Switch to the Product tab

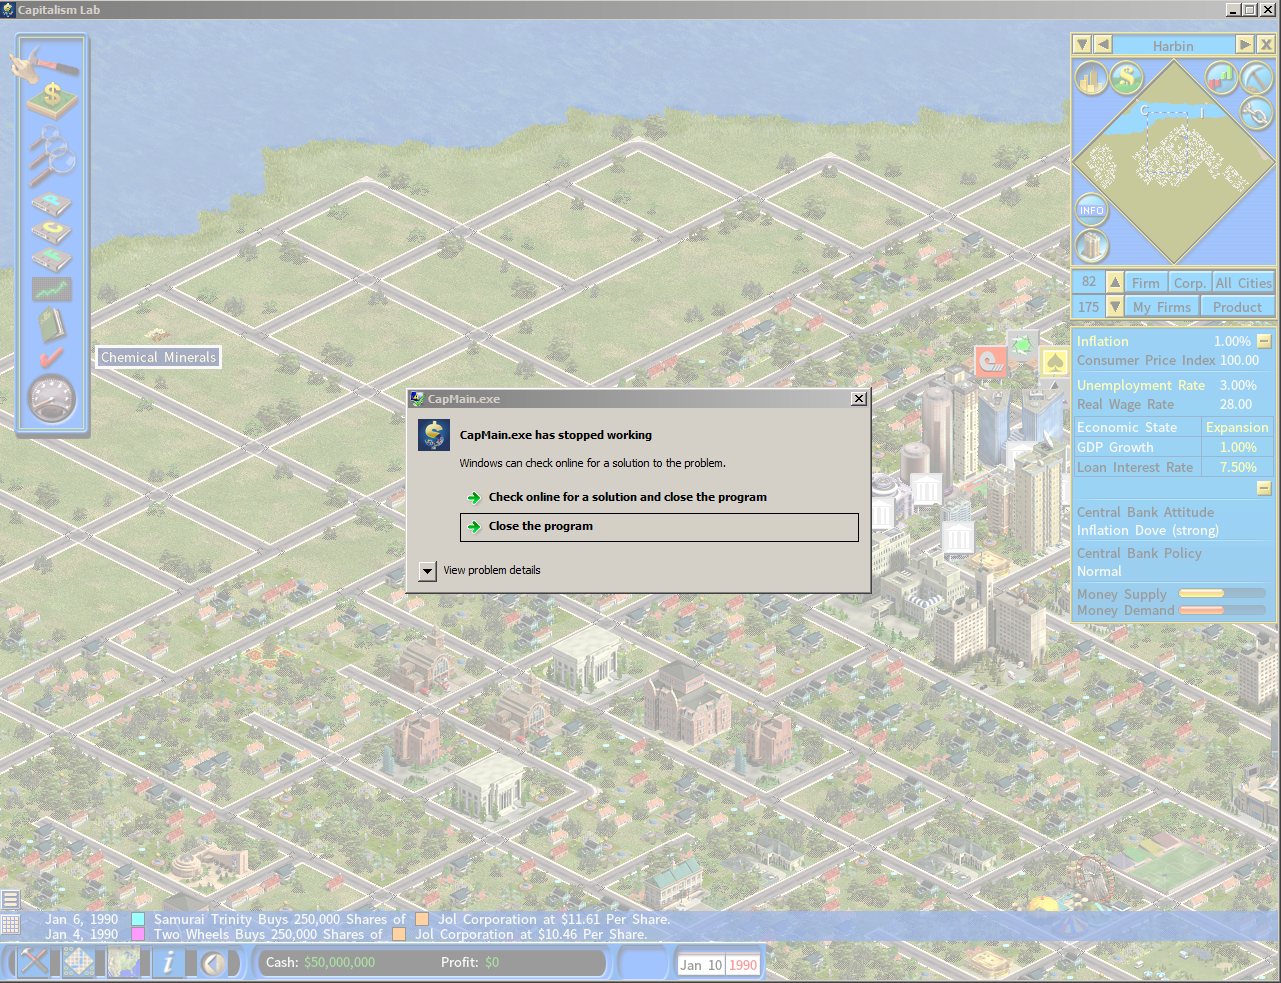[1237, 306]
